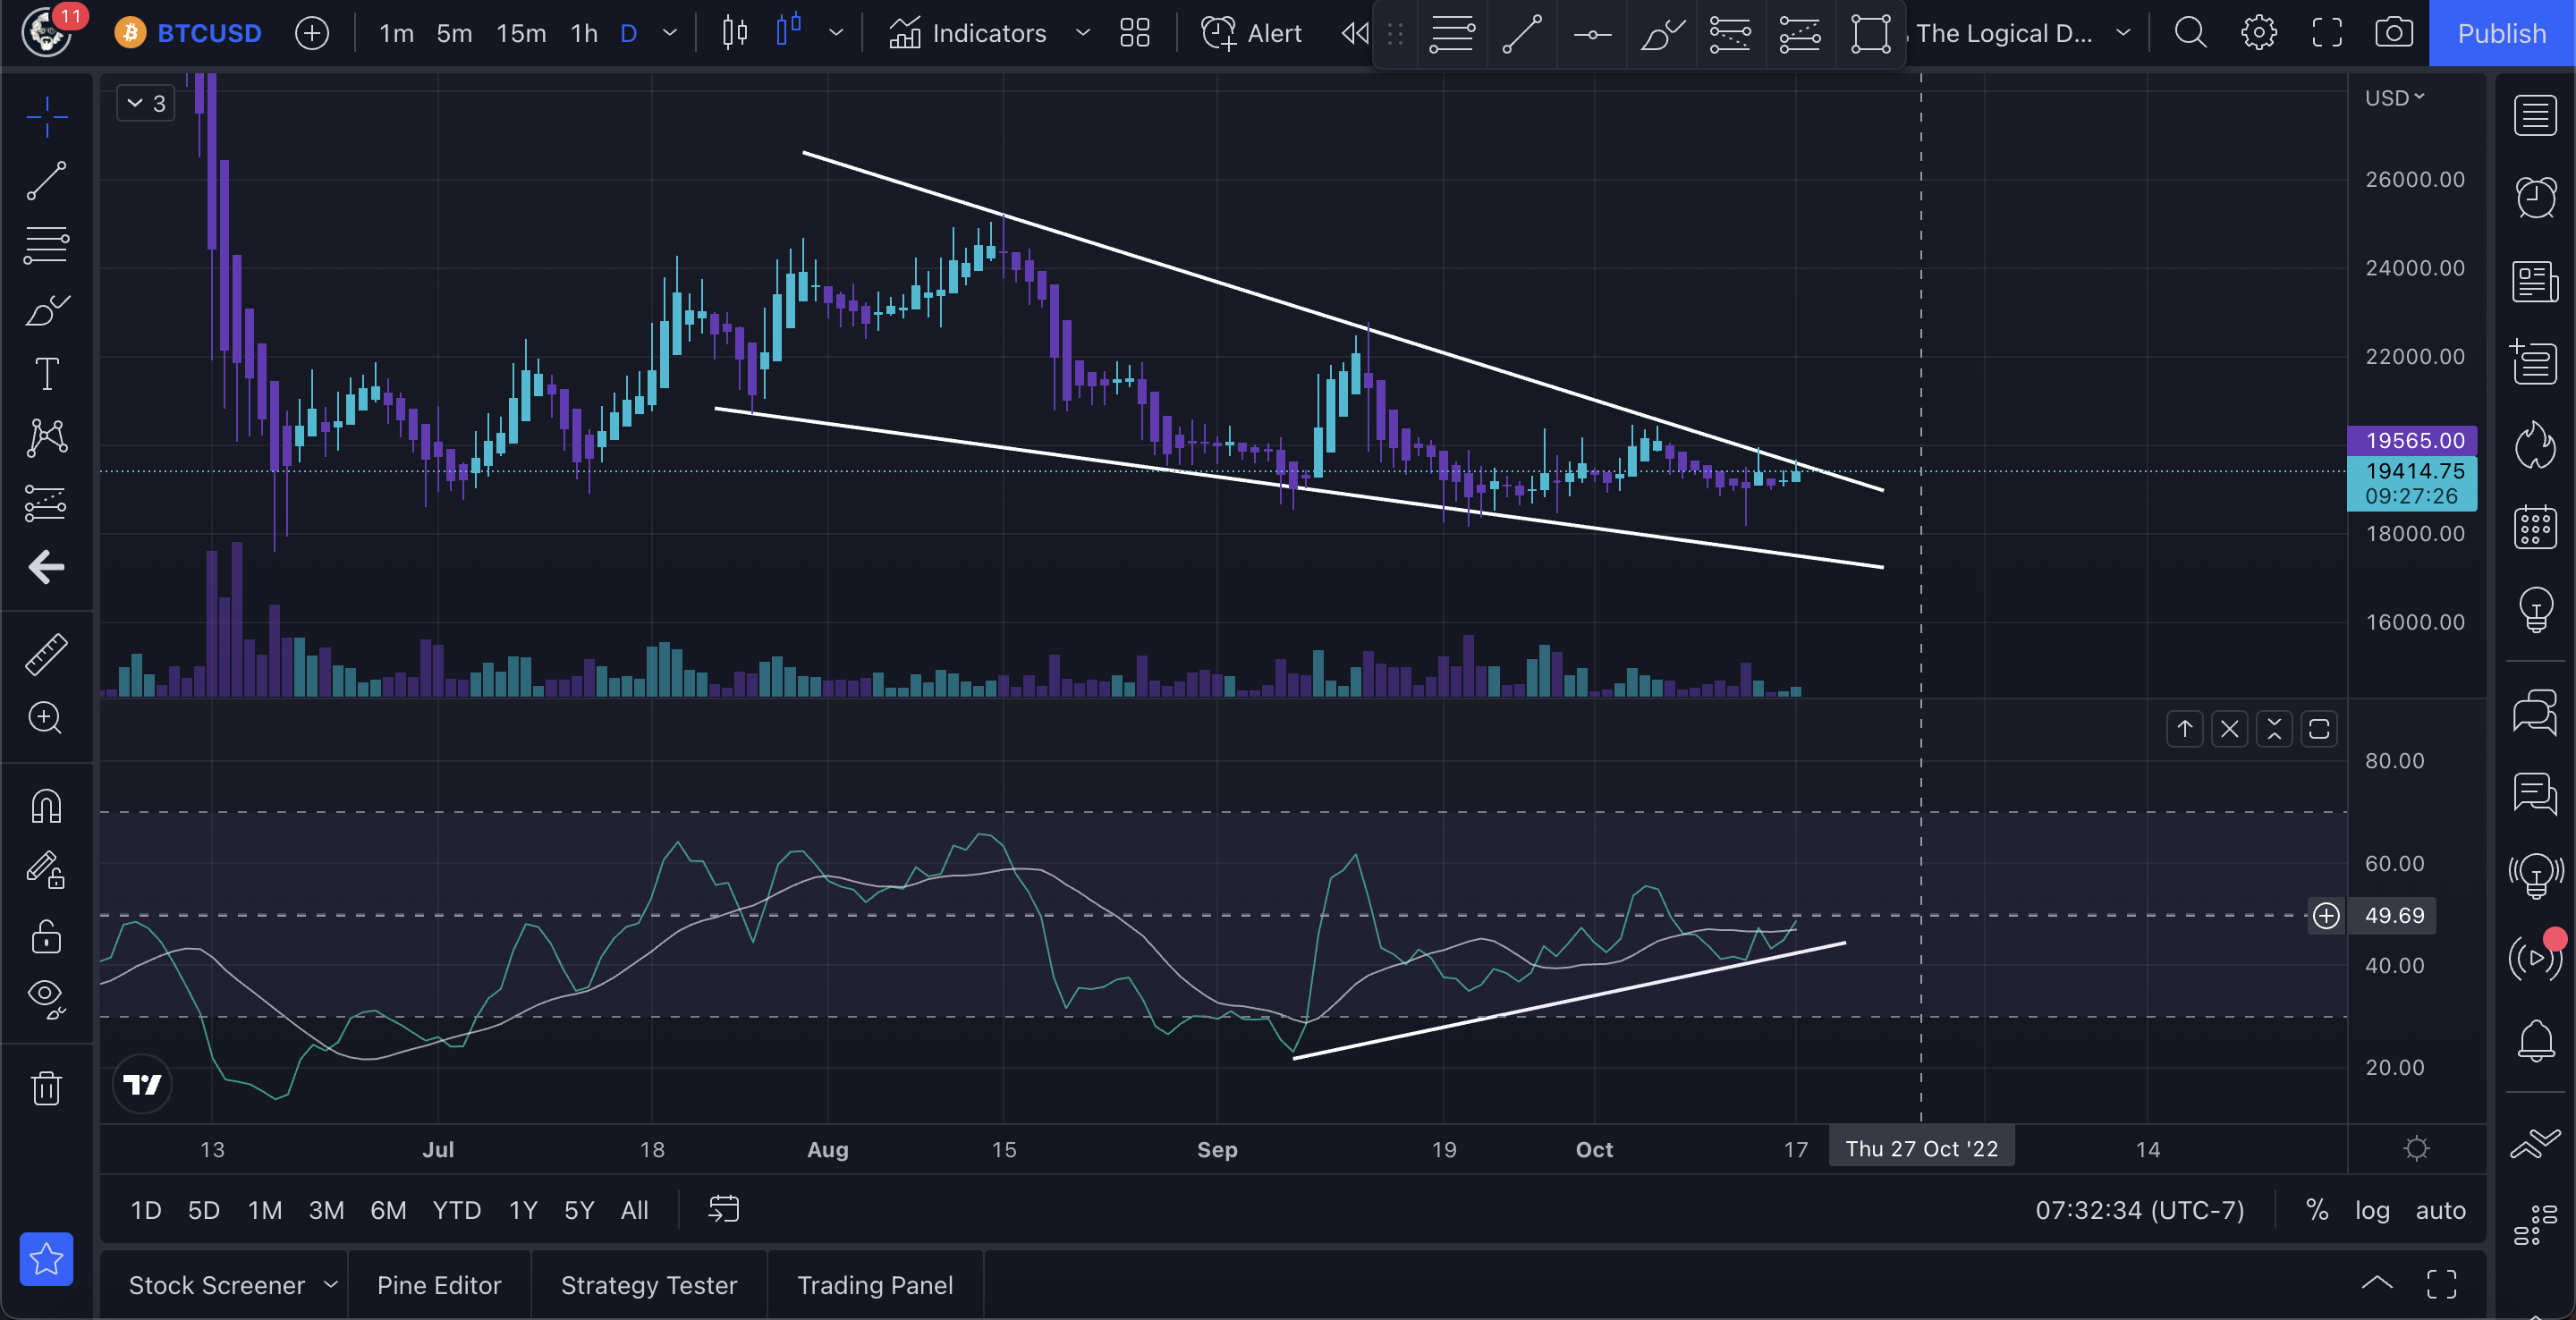Select the YTD date range
The image size is (2576, 1320).
pos(456,1210)
